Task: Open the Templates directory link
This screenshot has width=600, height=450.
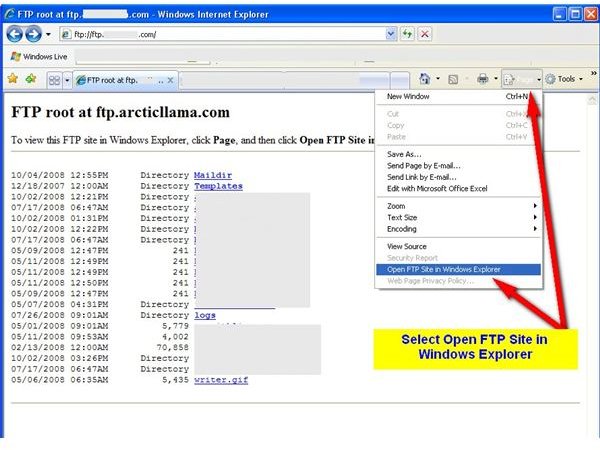Action: [218, 186]
